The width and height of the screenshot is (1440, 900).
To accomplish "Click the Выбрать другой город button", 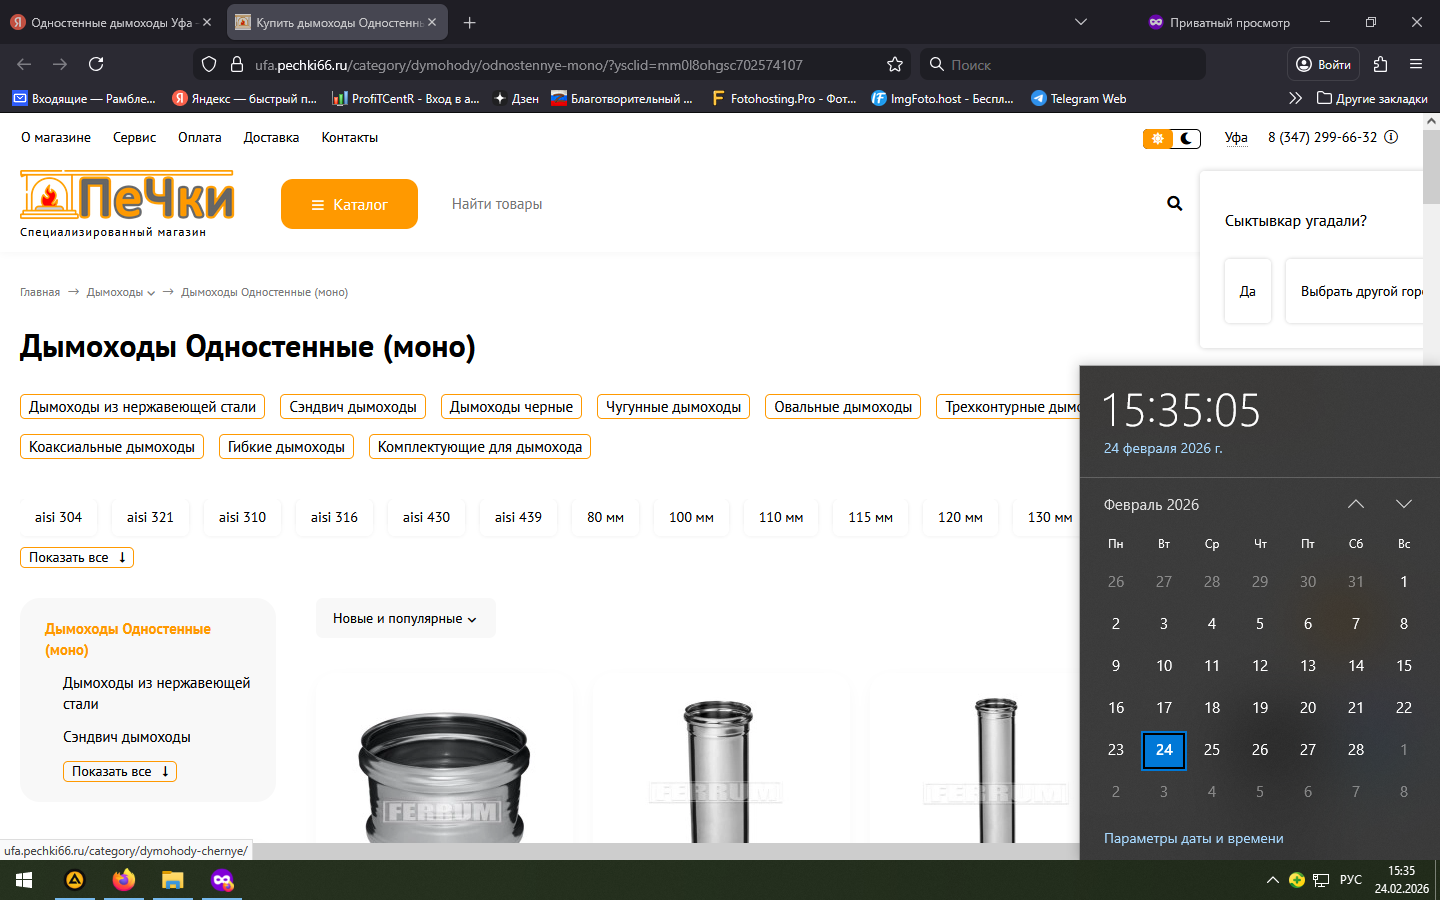I will click(1355, 291).
